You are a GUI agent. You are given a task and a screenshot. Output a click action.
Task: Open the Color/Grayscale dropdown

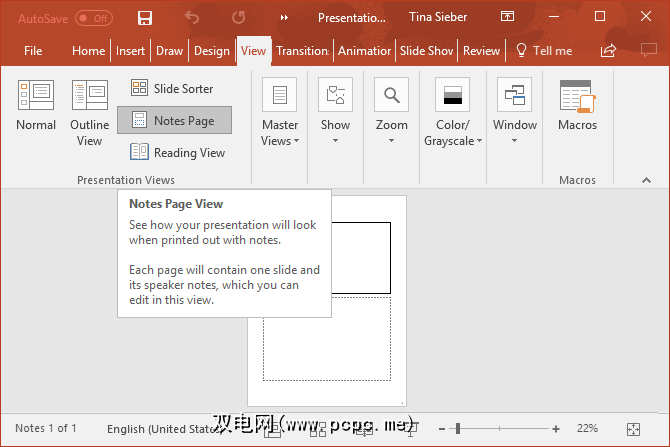pos(453,112)
